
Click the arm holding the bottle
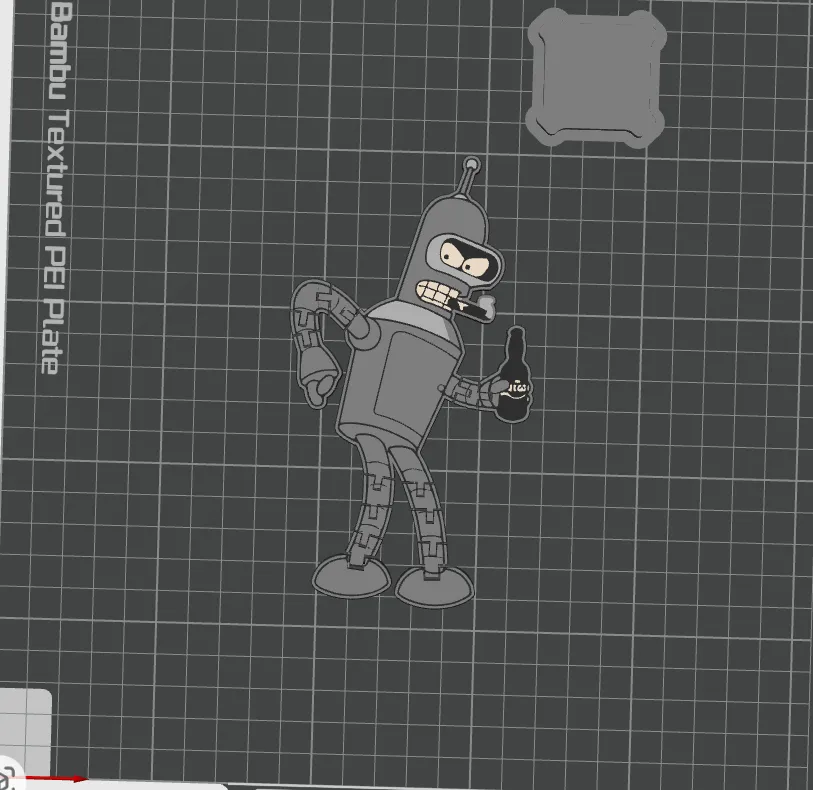(469, 392)
